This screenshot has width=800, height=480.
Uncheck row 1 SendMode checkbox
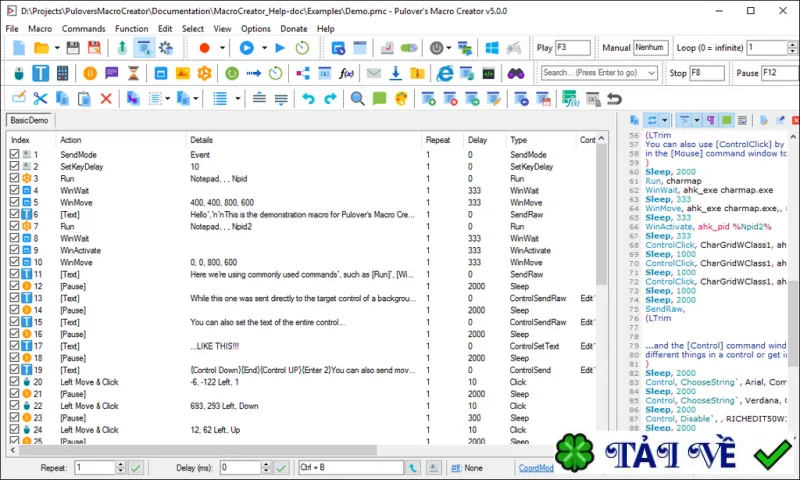coord(14,154)
